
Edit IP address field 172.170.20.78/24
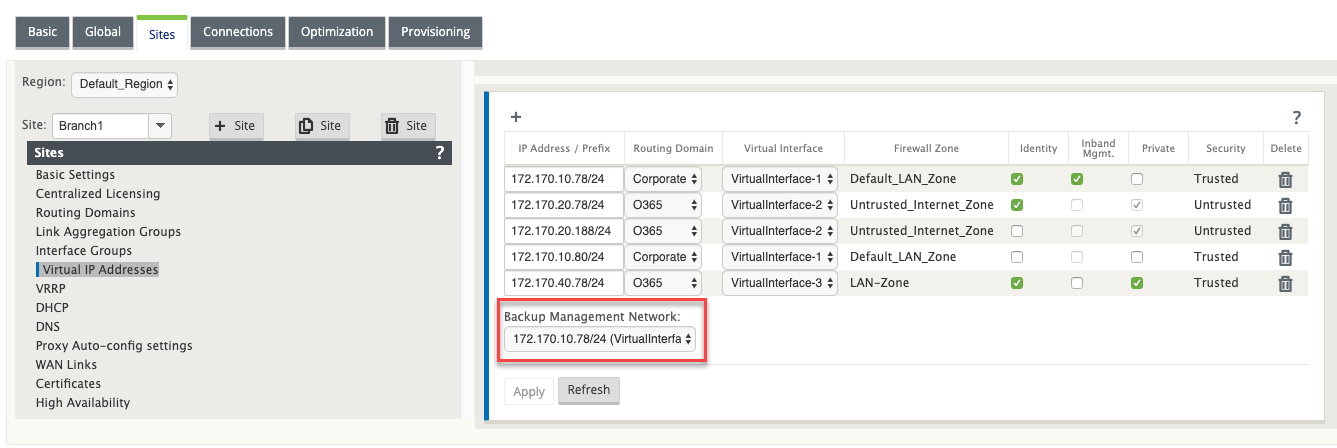[x=563, y=205]
